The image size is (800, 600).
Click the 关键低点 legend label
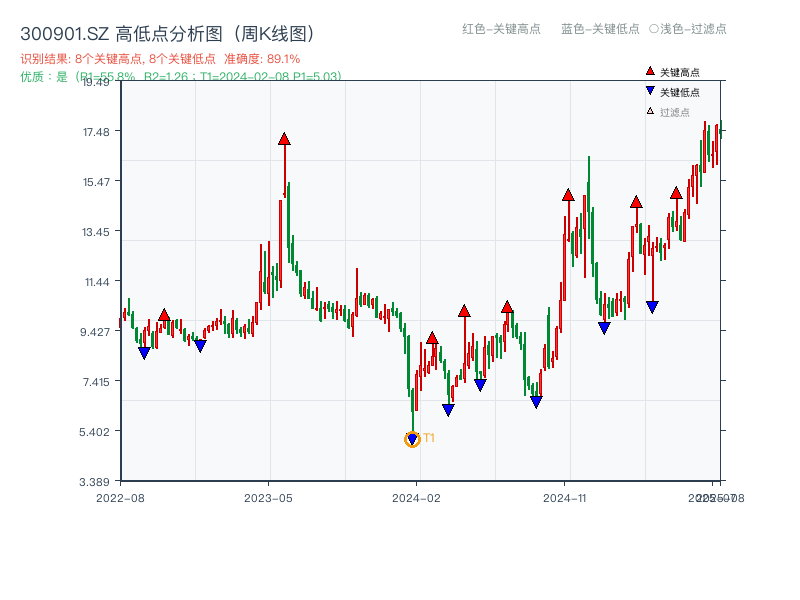coord(680,92)
